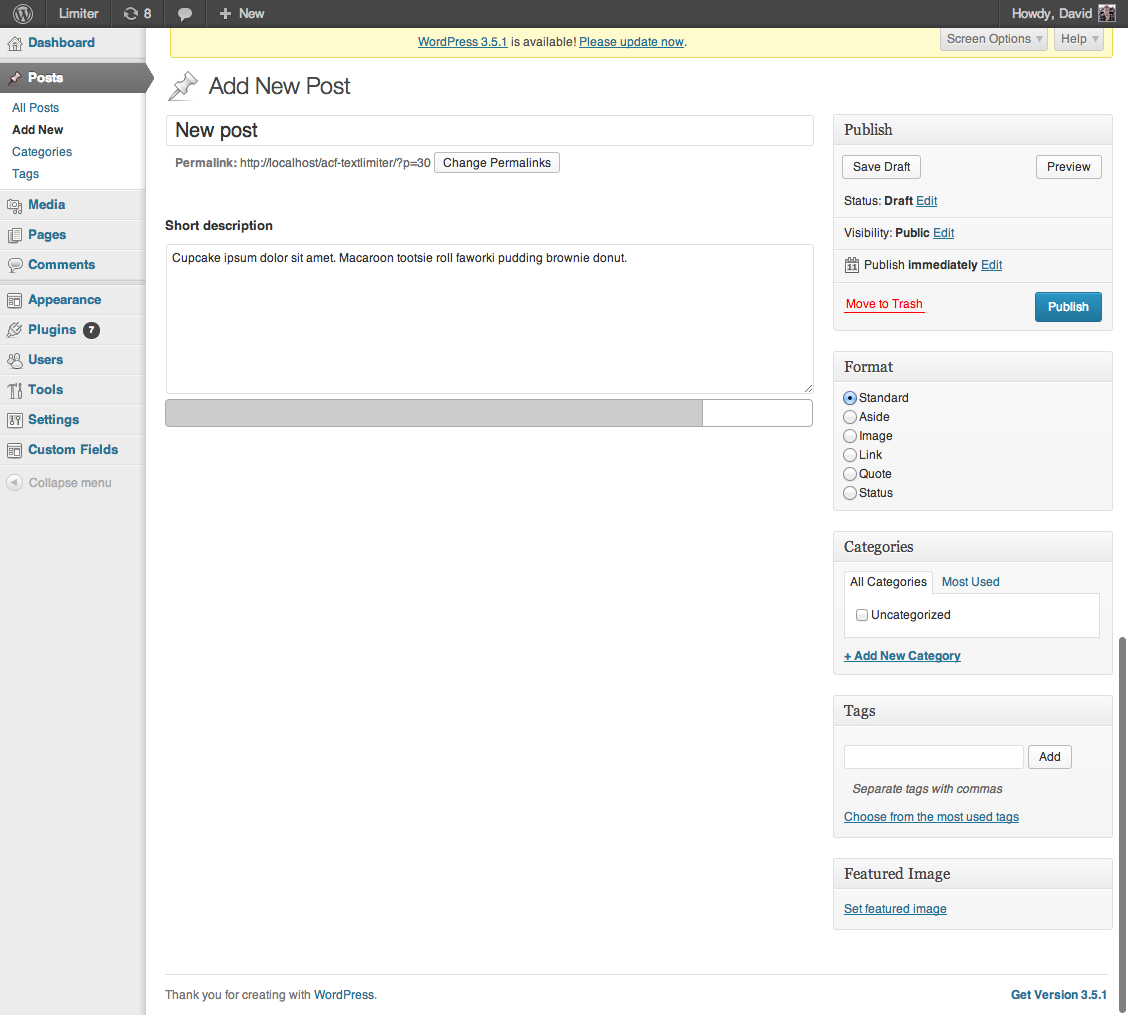The image size is (1128, 1015).
Task: Select the Image post format
Action: pyautogui.click(x=850, y=436)
